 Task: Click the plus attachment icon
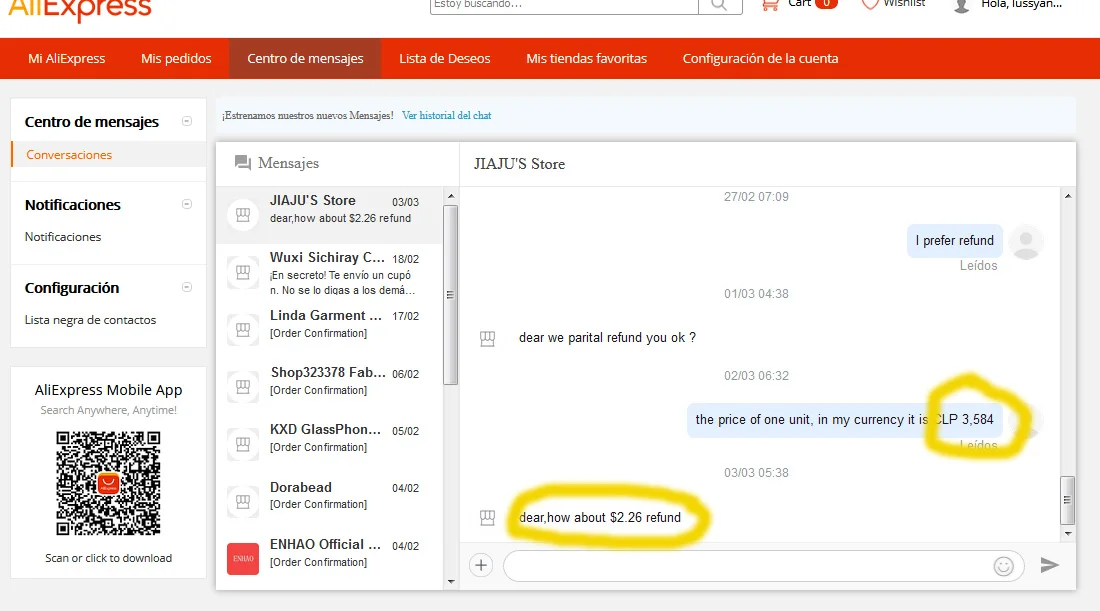481,565
